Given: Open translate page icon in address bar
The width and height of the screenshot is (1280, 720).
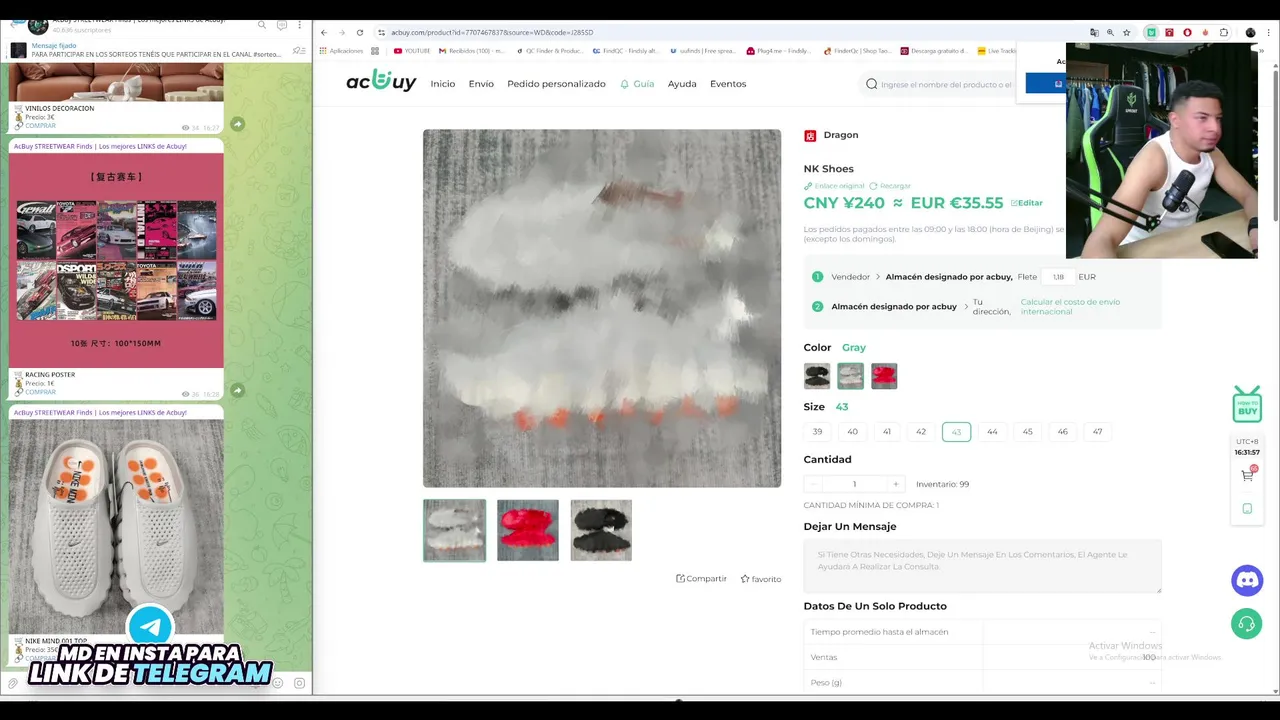Looking at the screenshot, I should (x=1094, y=32).
